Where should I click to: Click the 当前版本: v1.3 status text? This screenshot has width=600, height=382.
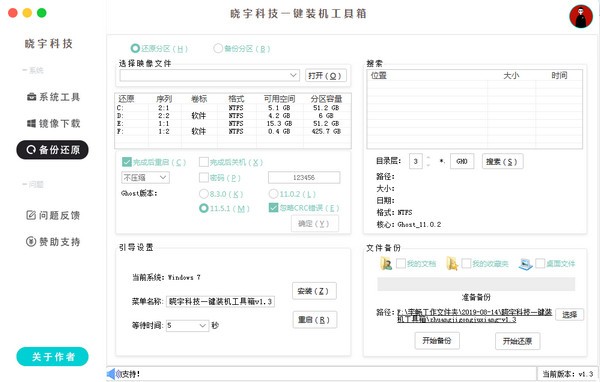(x=567, y=374)
